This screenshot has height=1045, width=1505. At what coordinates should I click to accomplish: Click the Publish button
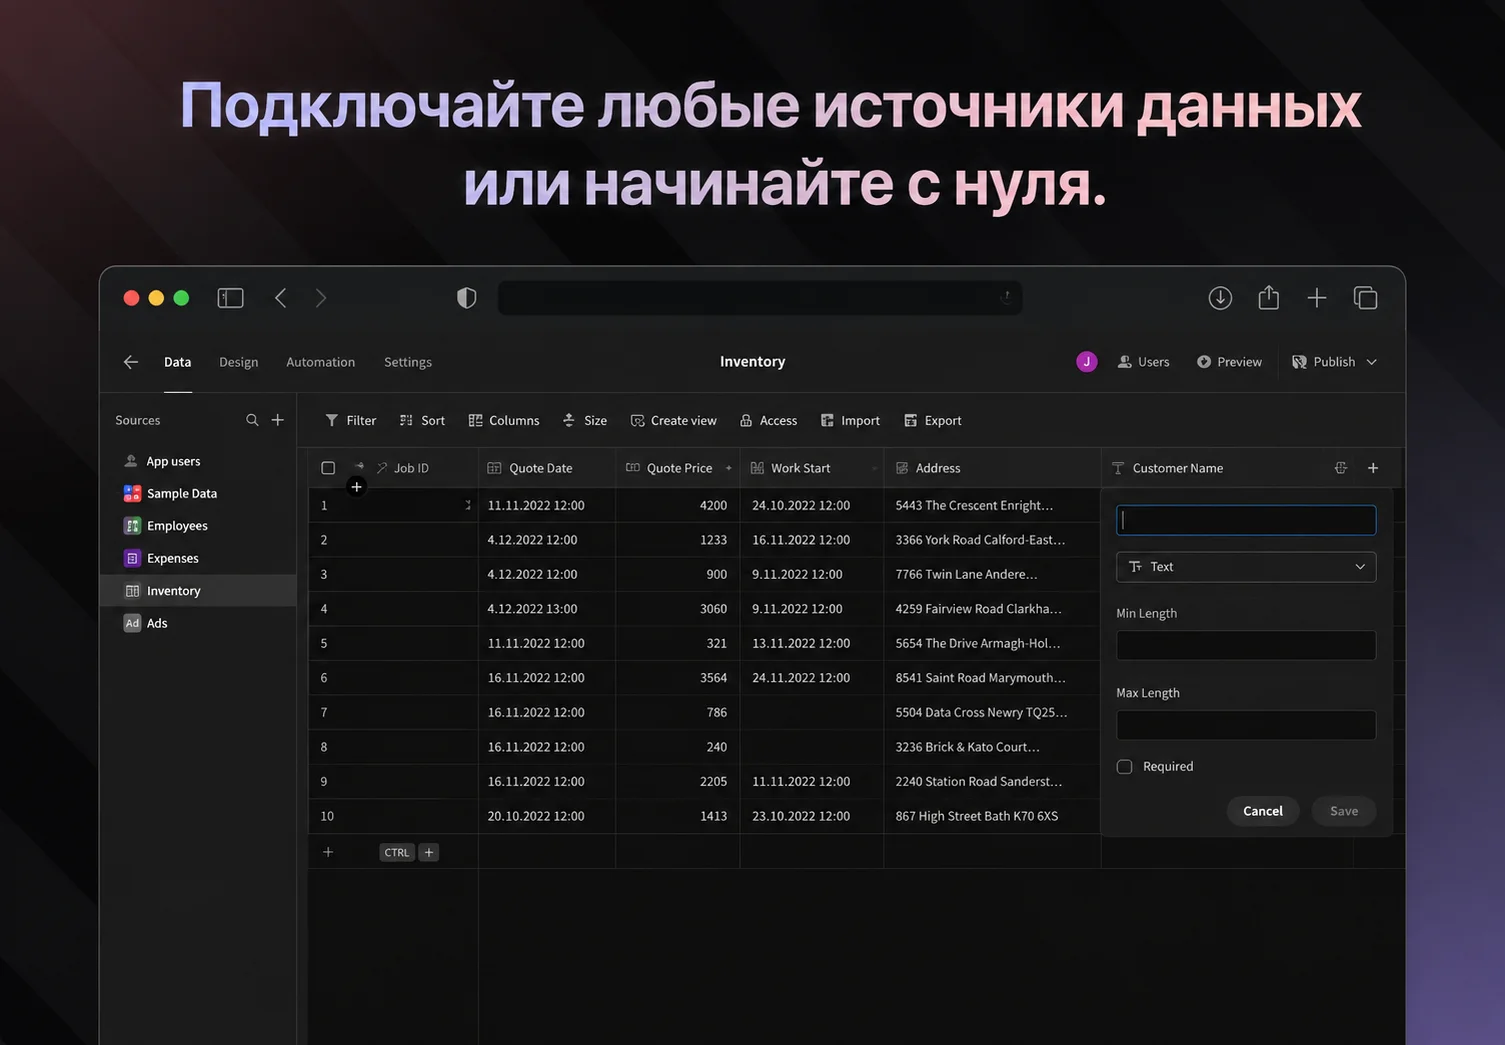[1323, 362]
